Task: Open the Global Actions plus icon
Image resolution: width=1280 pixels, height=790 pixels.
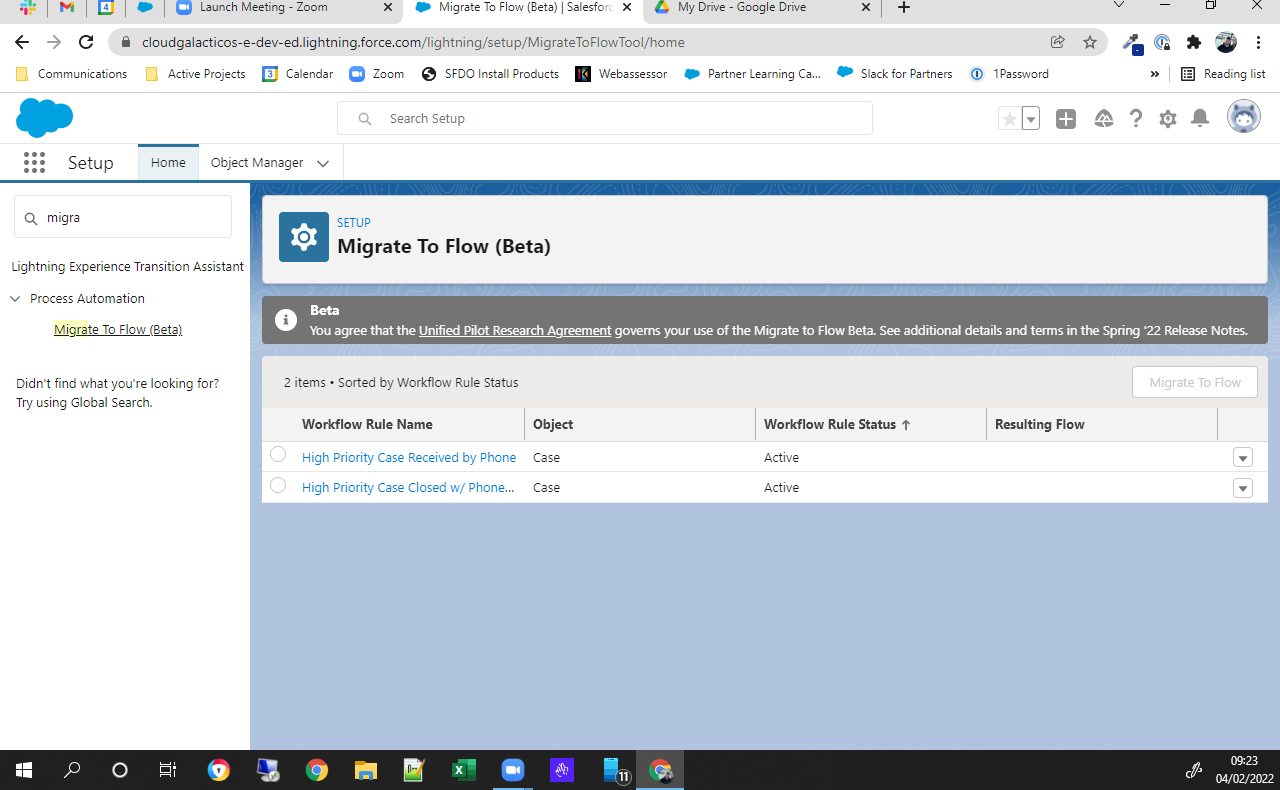Action: click(x=1066, y=119)
